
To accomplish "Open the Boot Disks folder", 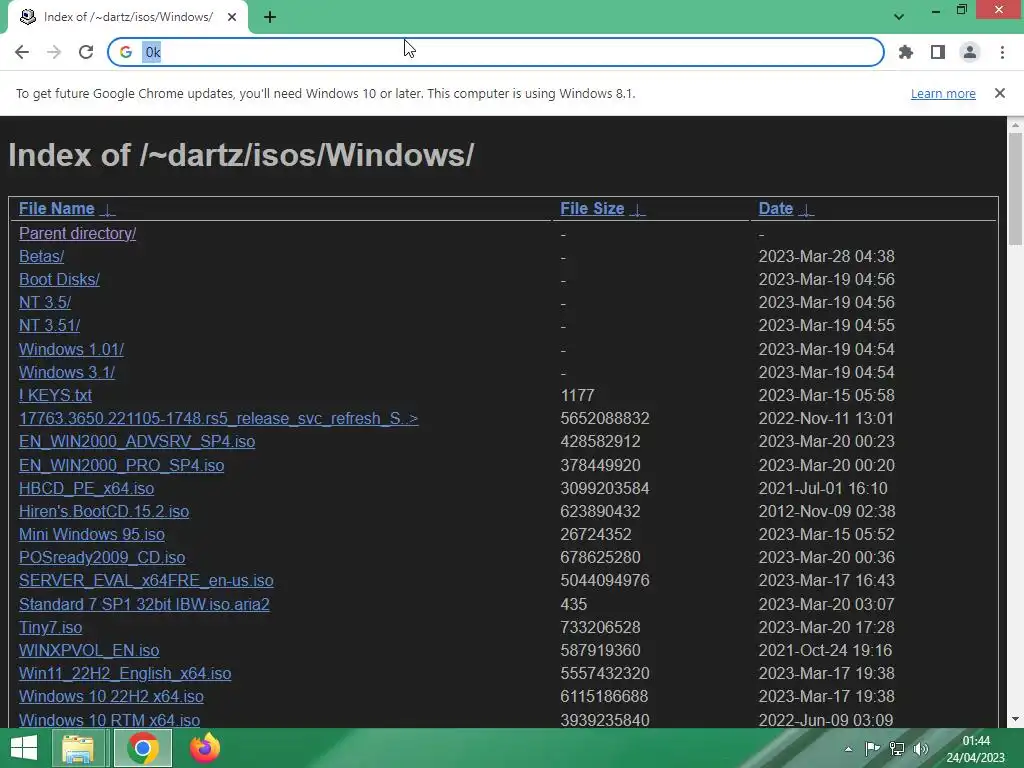I will (x=59, y=280).
